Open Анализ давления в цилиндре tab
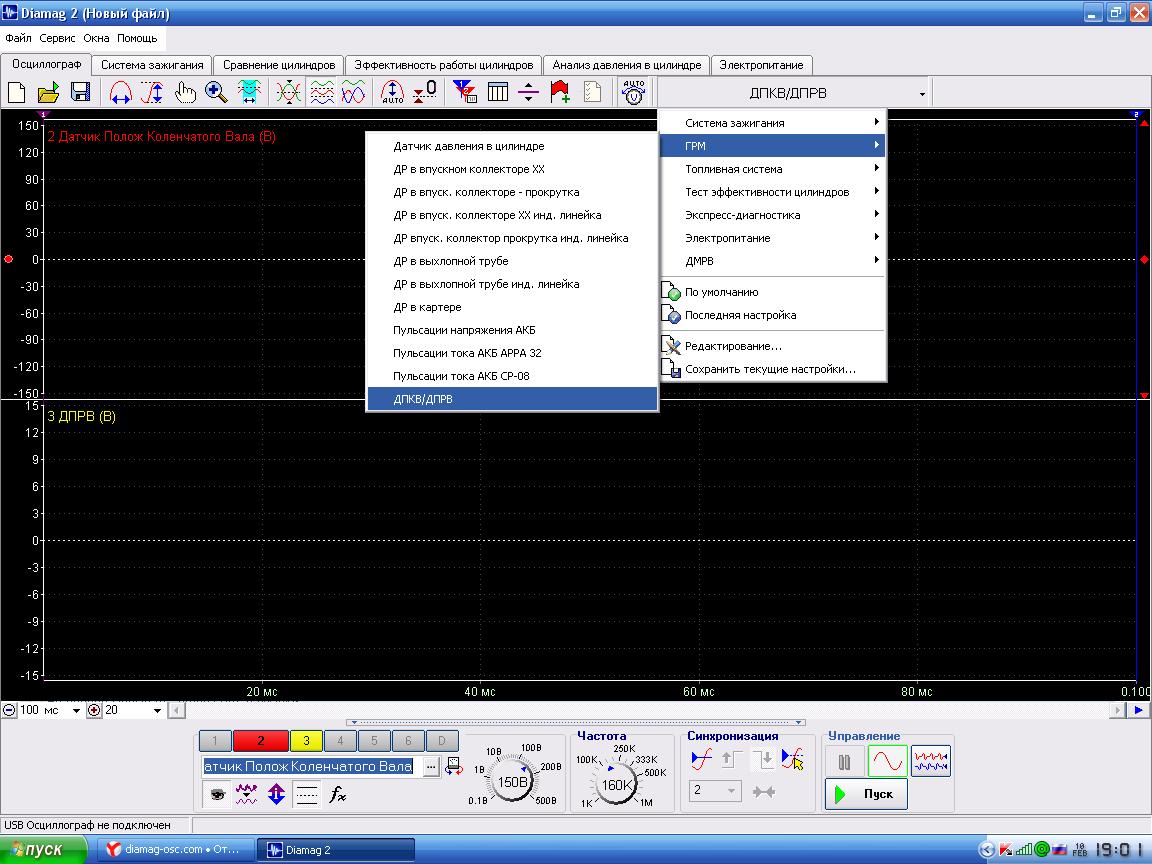Screen dimensions: 1152x864 point(627,65)
